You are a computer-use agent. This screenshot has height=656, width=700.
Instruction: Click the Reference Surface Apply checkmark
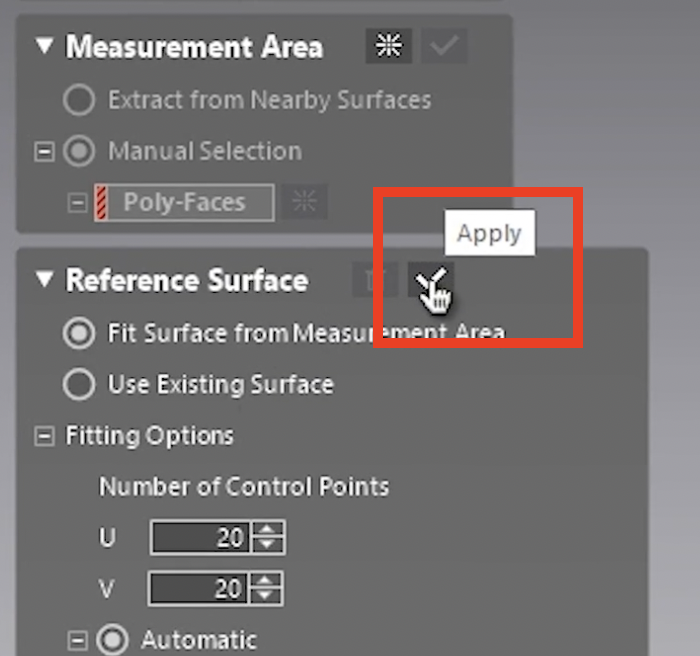(x=431, y=280)
